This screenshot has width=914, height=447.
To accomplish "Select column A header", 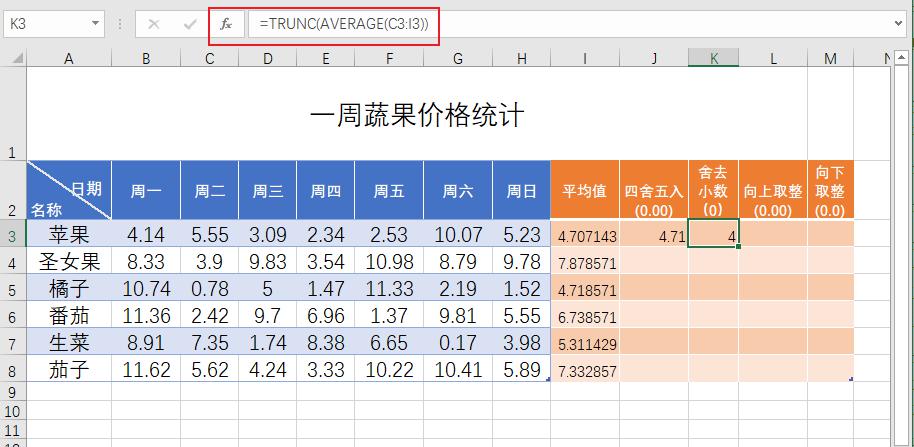I will [x=69, y=58].
